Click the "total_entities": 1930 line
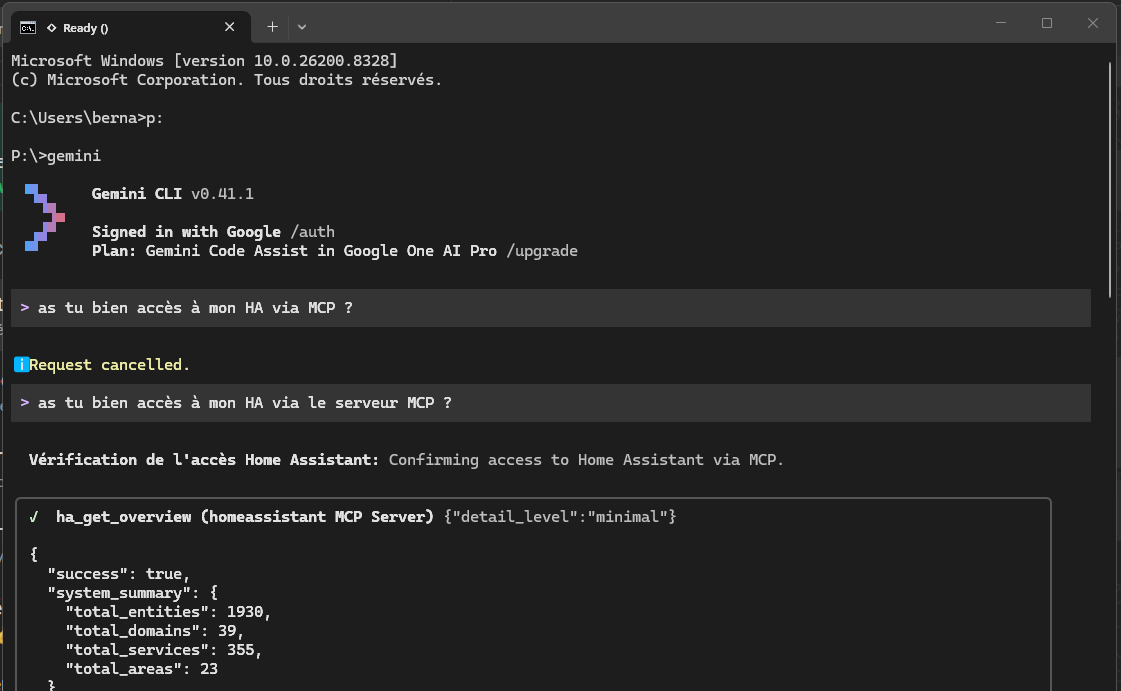Image resolution: width=1121 pixels, height=691 pixels. (x=168, y=612)
